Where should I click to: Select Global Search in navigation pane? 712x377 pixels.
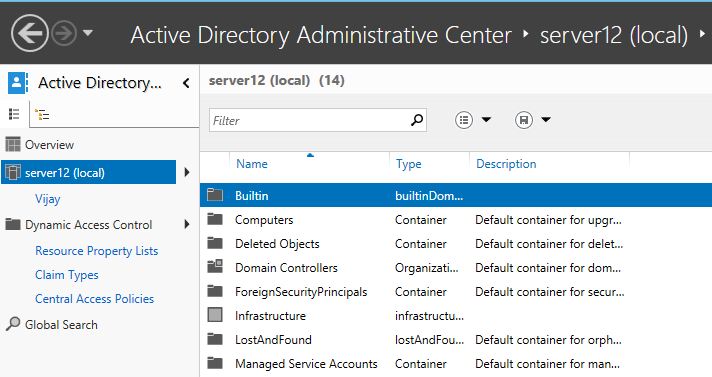(x=61, y=325)
